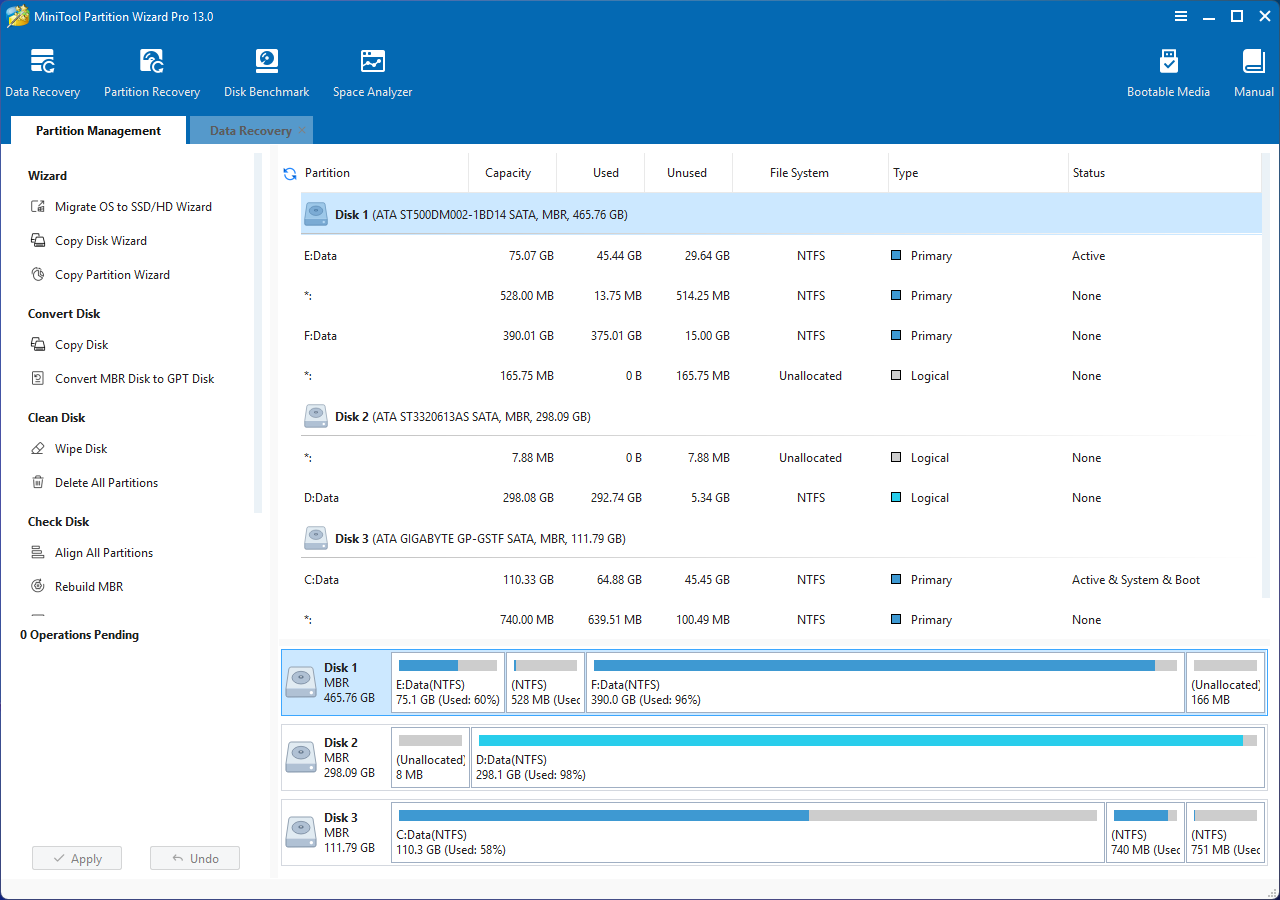Click Active & System & Boot status

coord(1136,580)
